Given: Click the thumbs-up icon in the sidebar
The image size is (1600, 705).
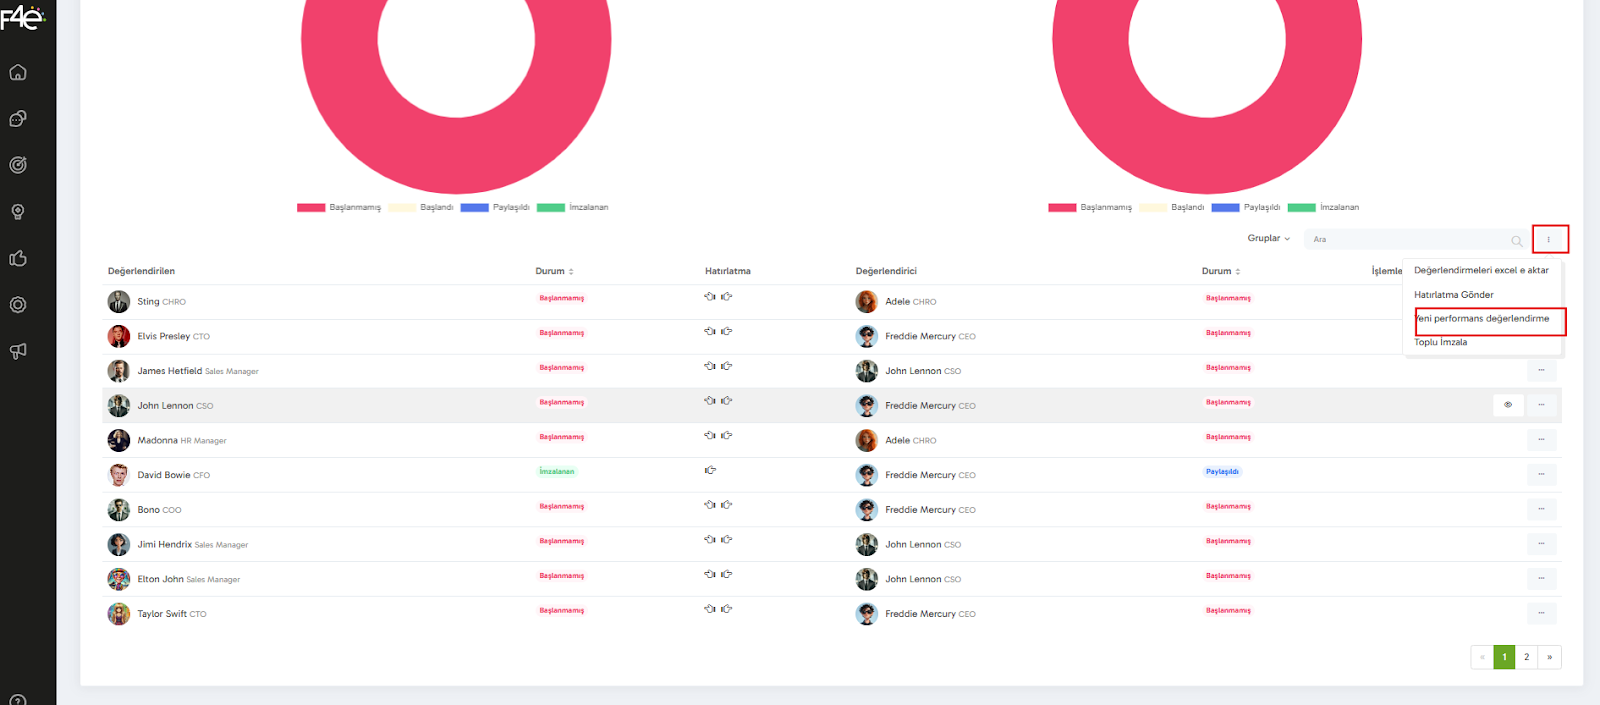Looking at the screenshot, I should point(18,259).
